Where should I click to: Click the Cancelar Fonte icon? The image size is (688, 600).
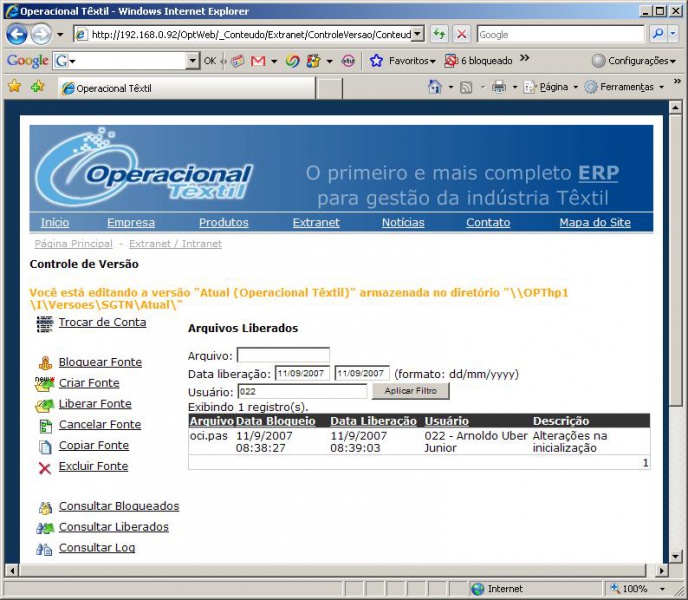click(x=44, y=425)
